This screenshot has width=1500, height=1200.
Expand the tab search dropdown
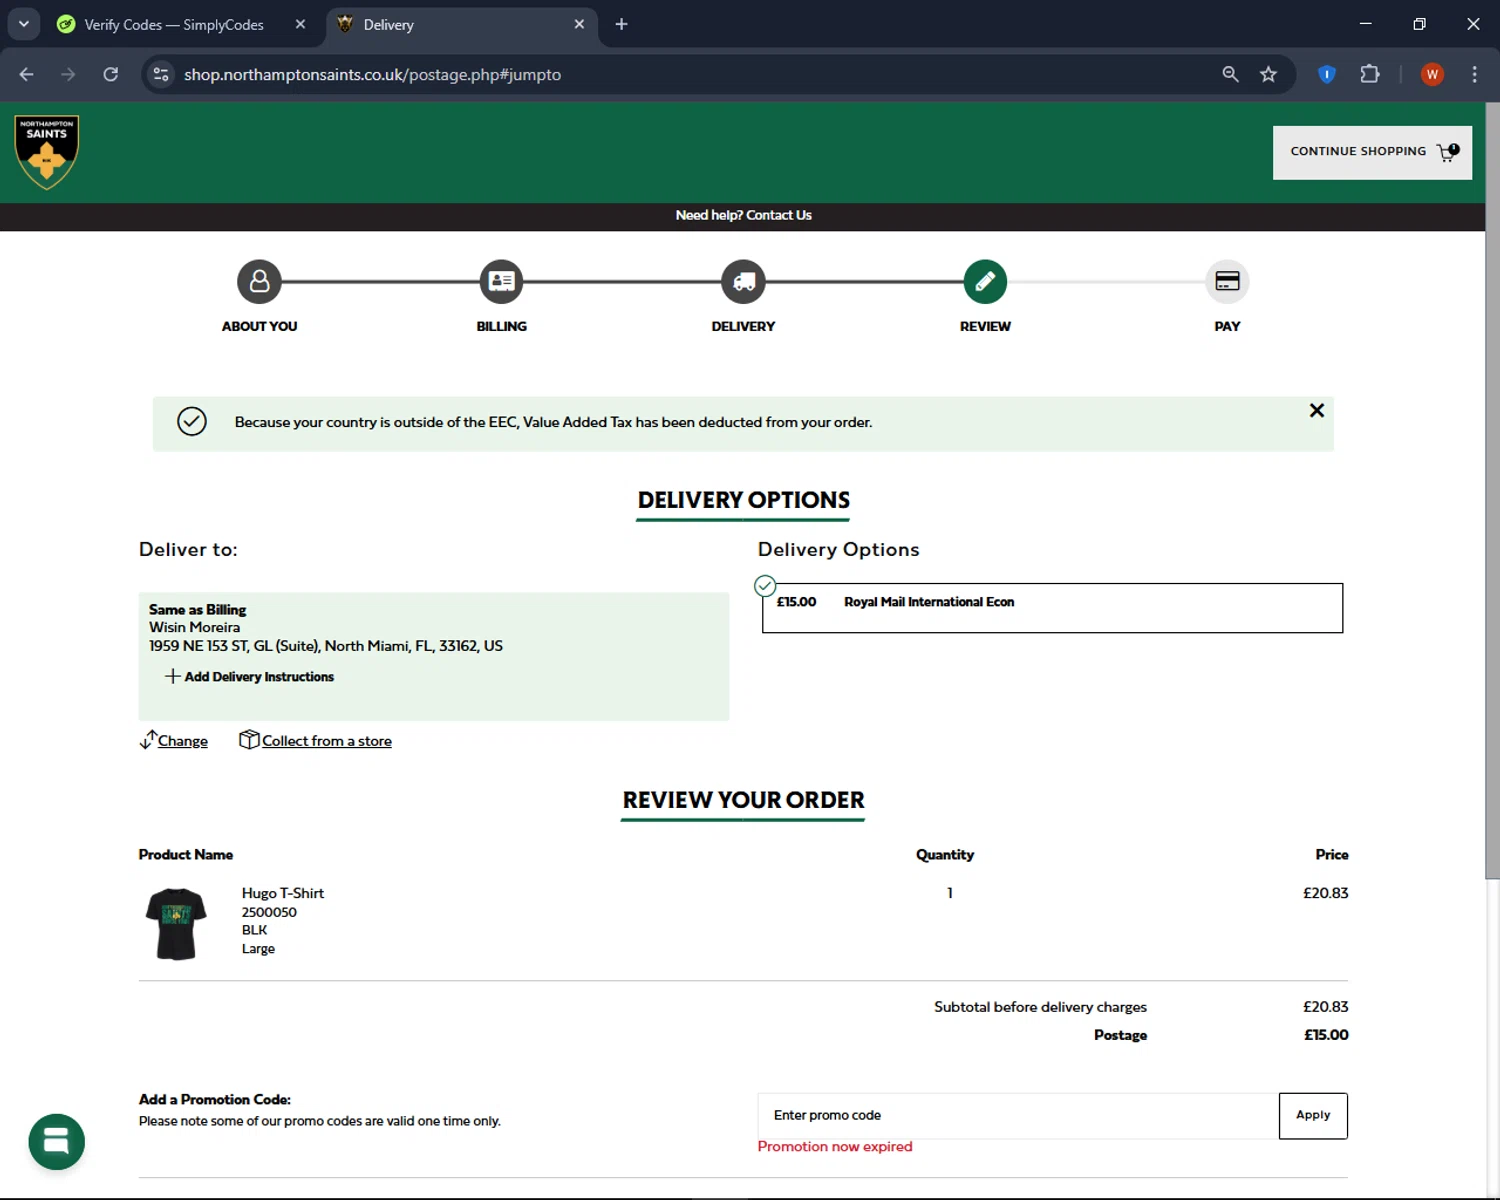[x=23, y=24]
